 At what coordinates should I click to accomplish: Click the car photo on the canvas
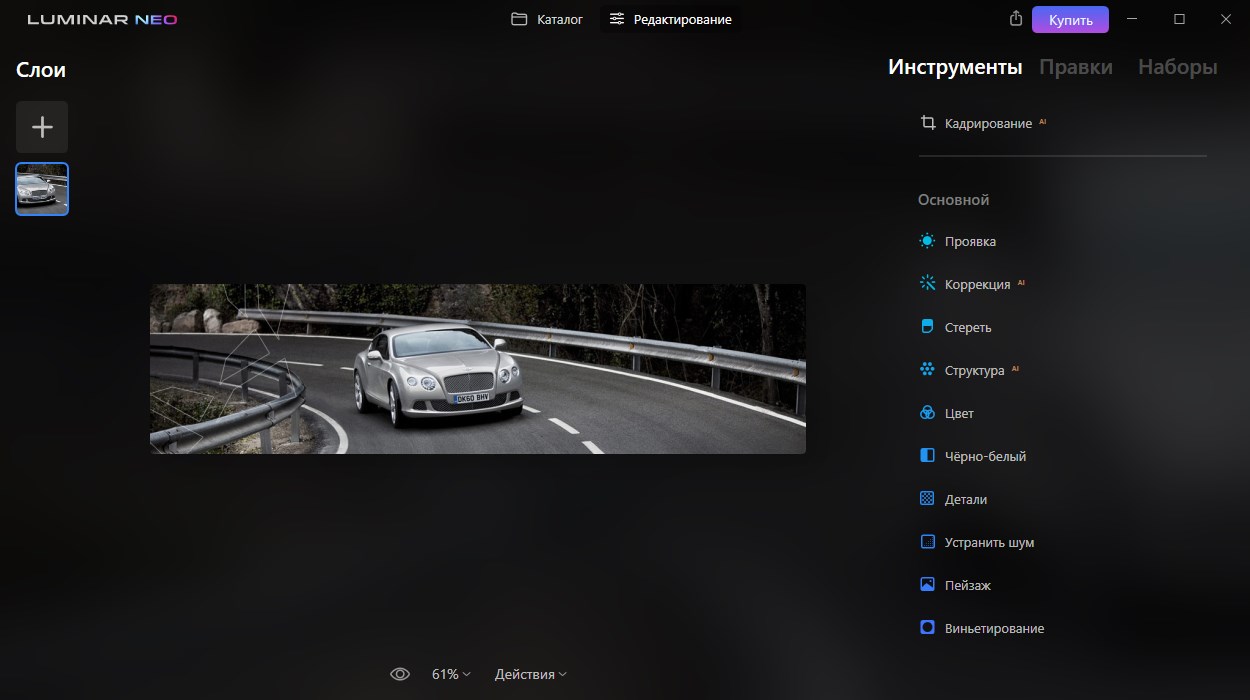[x=478, y=369]
